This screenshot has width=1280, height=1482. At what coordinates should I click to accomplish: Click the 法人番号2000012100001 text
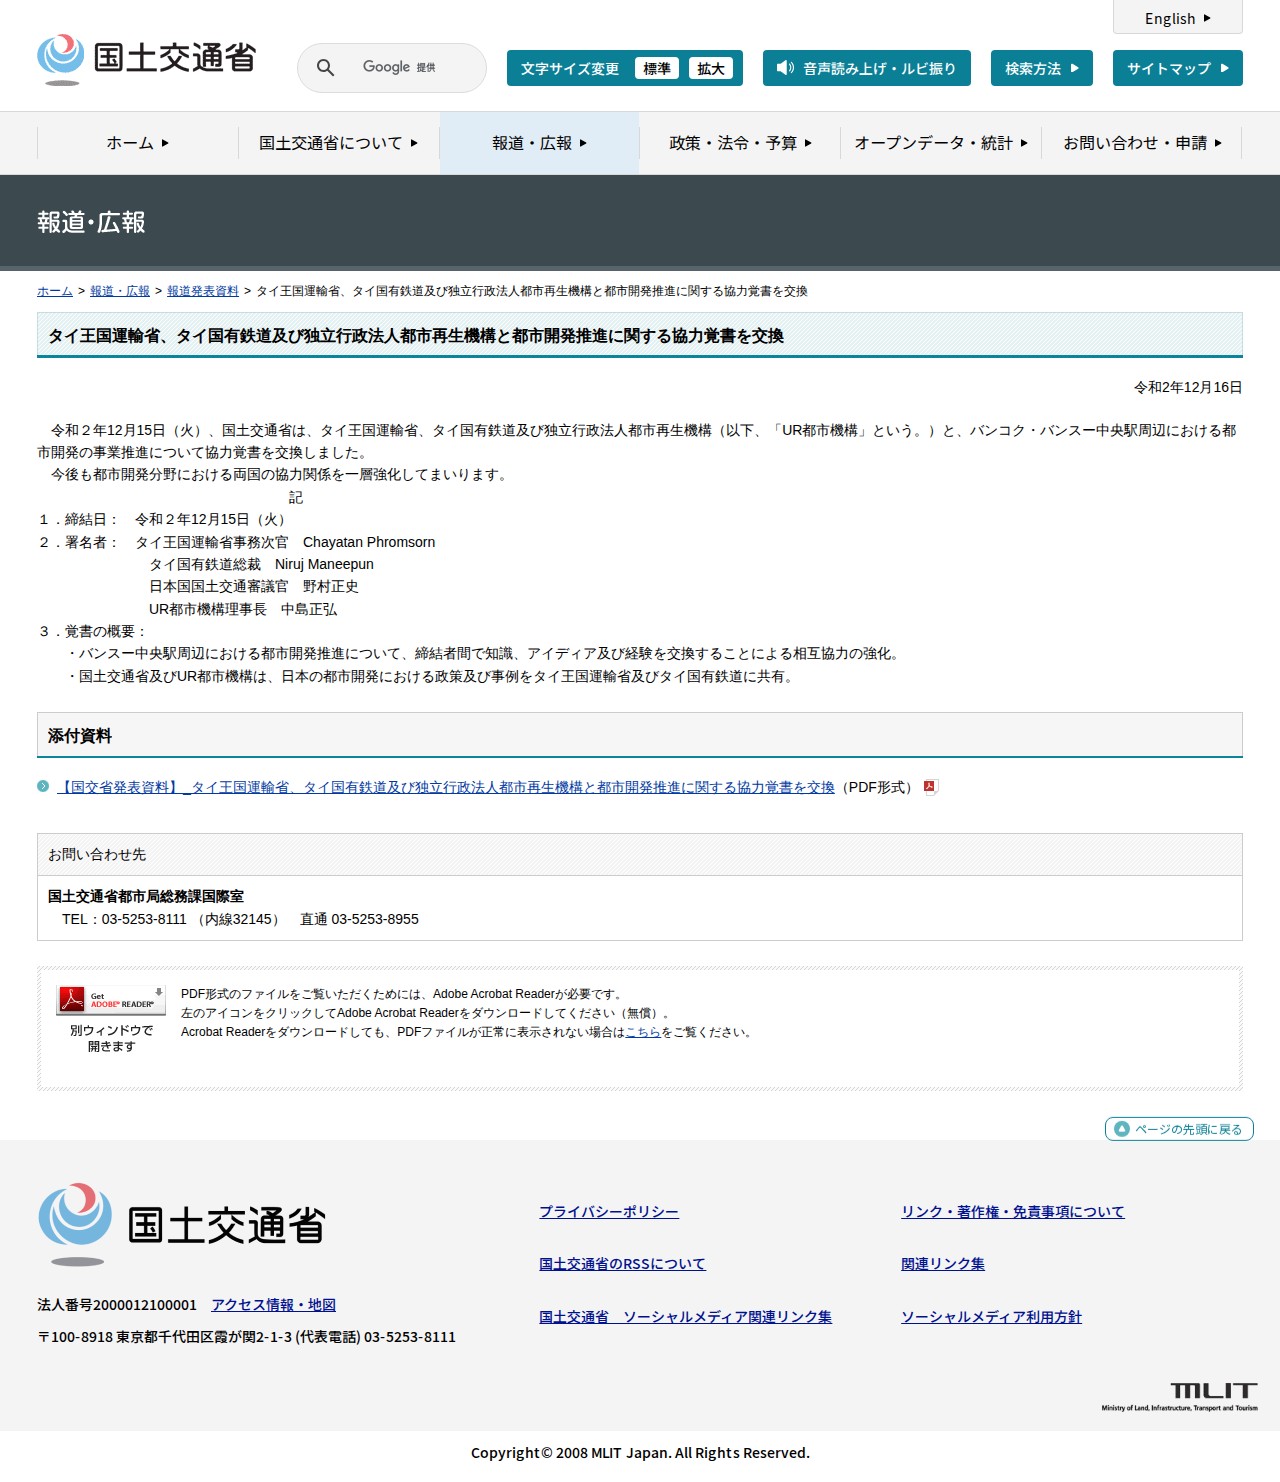click(x=117, y=1305)
